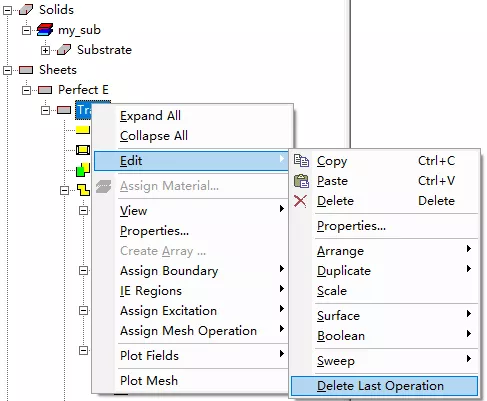Click the Solids folder icon
This screenshot has height=401, width=487.
26,10
